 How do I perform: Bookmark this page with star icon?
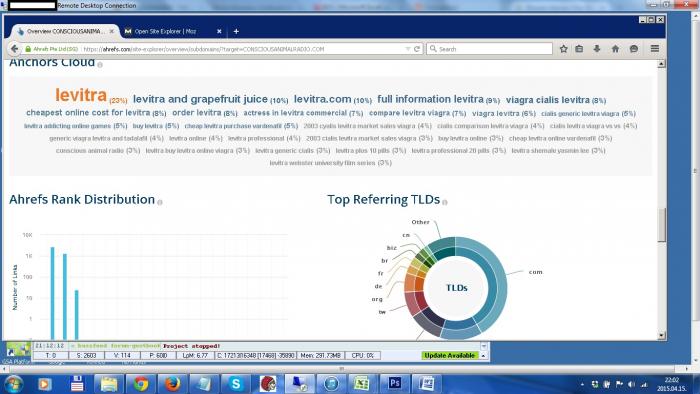point(563,49)
